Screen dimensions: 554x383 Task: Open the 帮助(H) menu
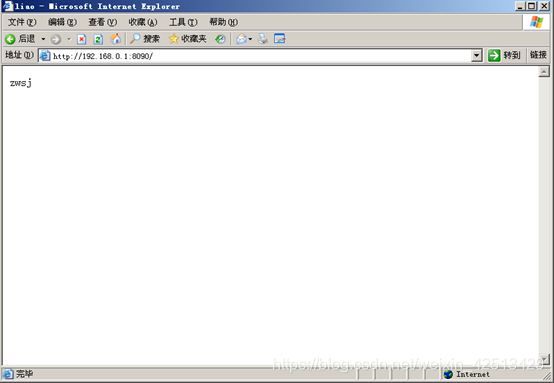(x=223, y=22)
